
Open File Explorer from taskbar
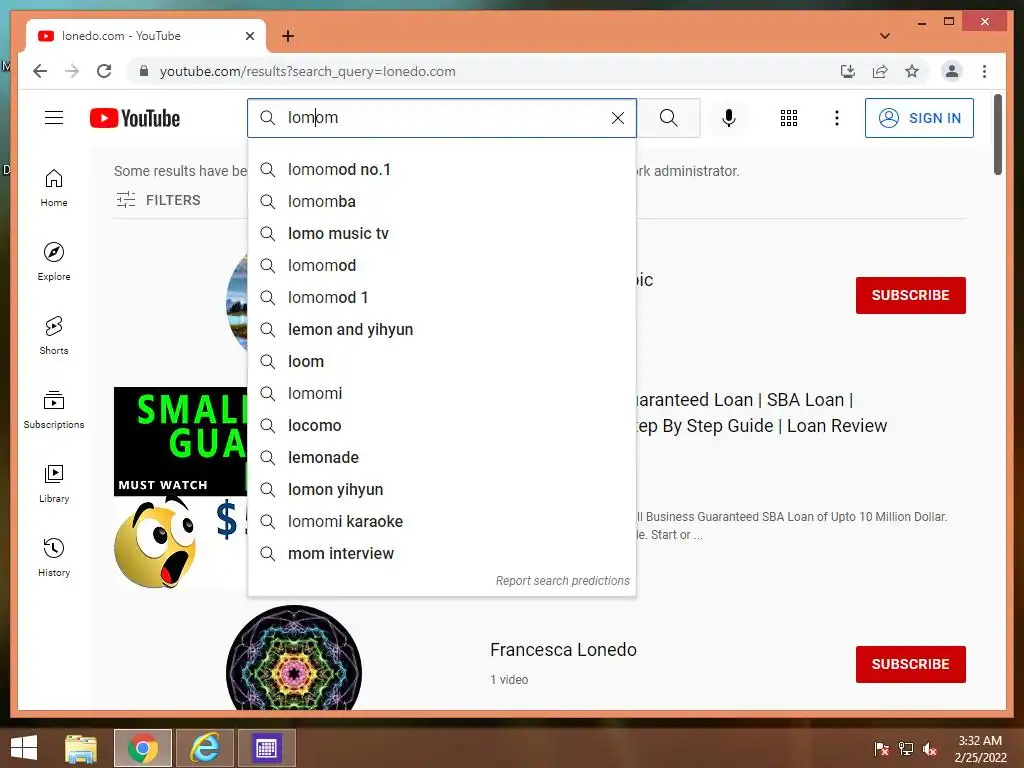(80, 748)
